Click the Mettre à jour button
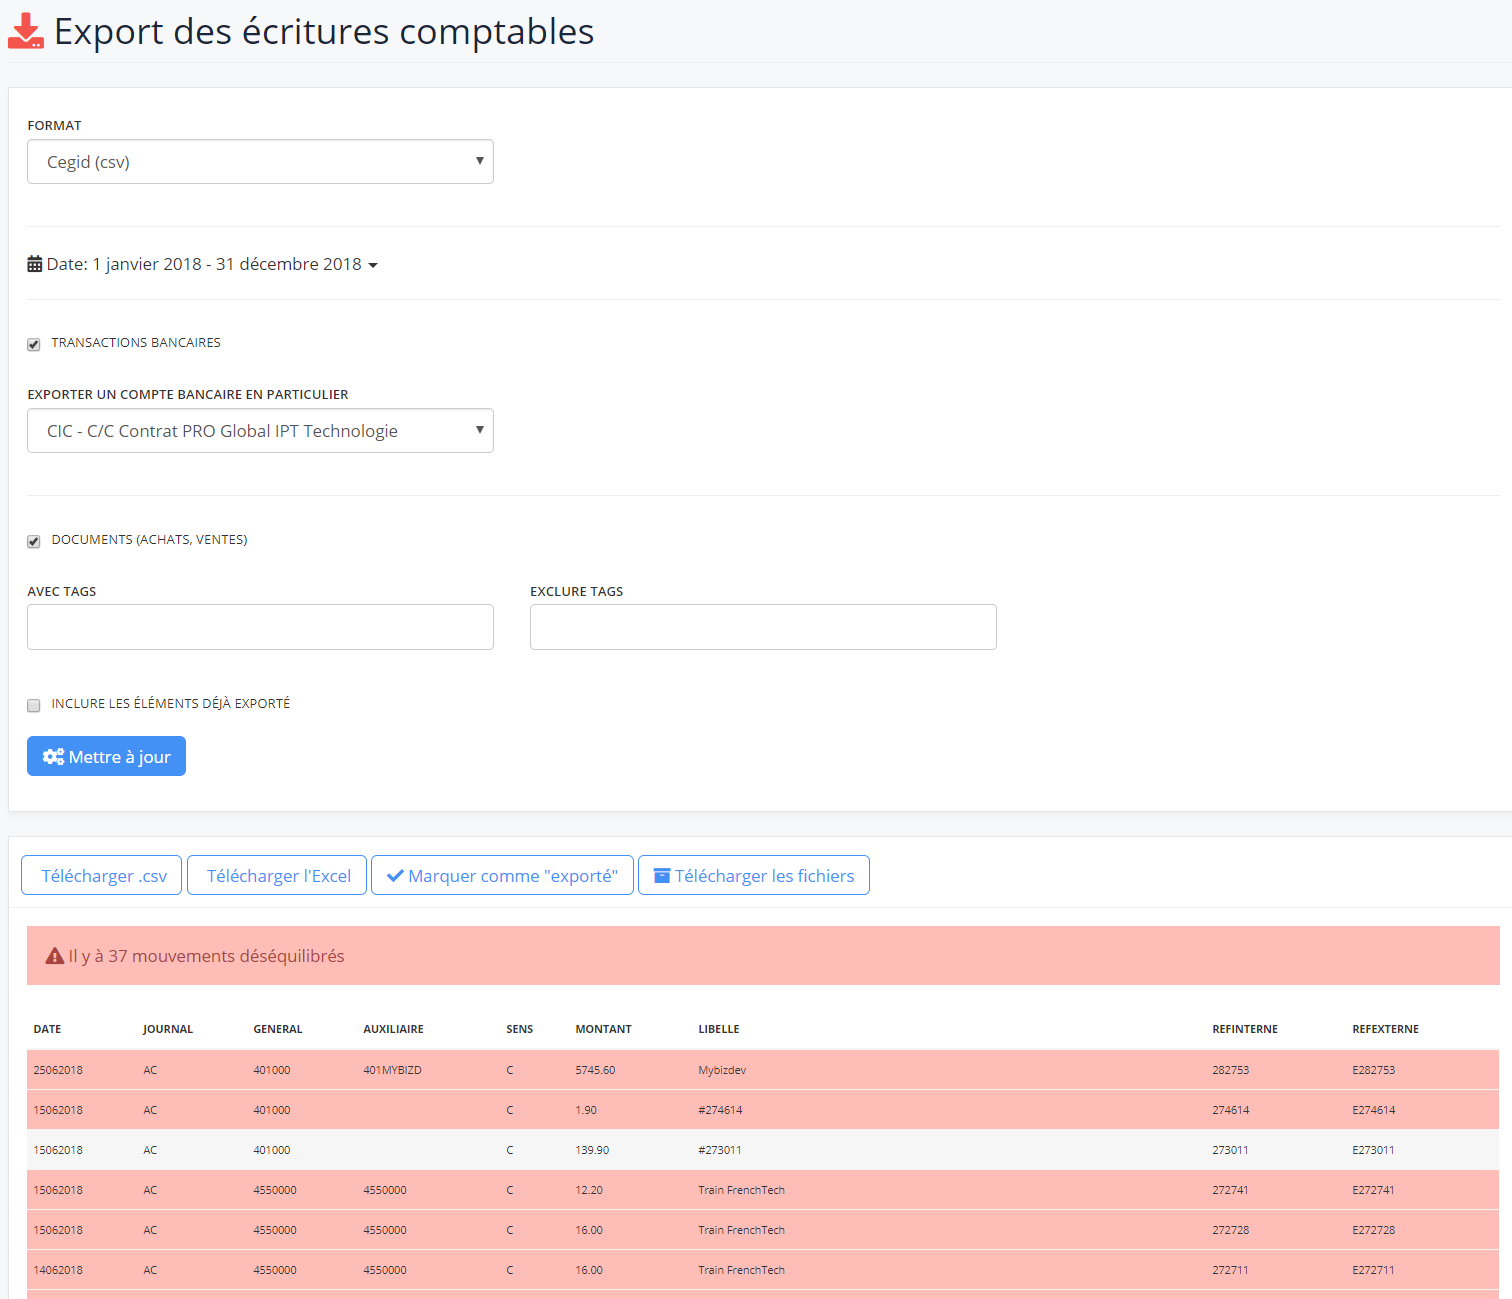Screen dimensions: 1512x1299 coord(106,756)
